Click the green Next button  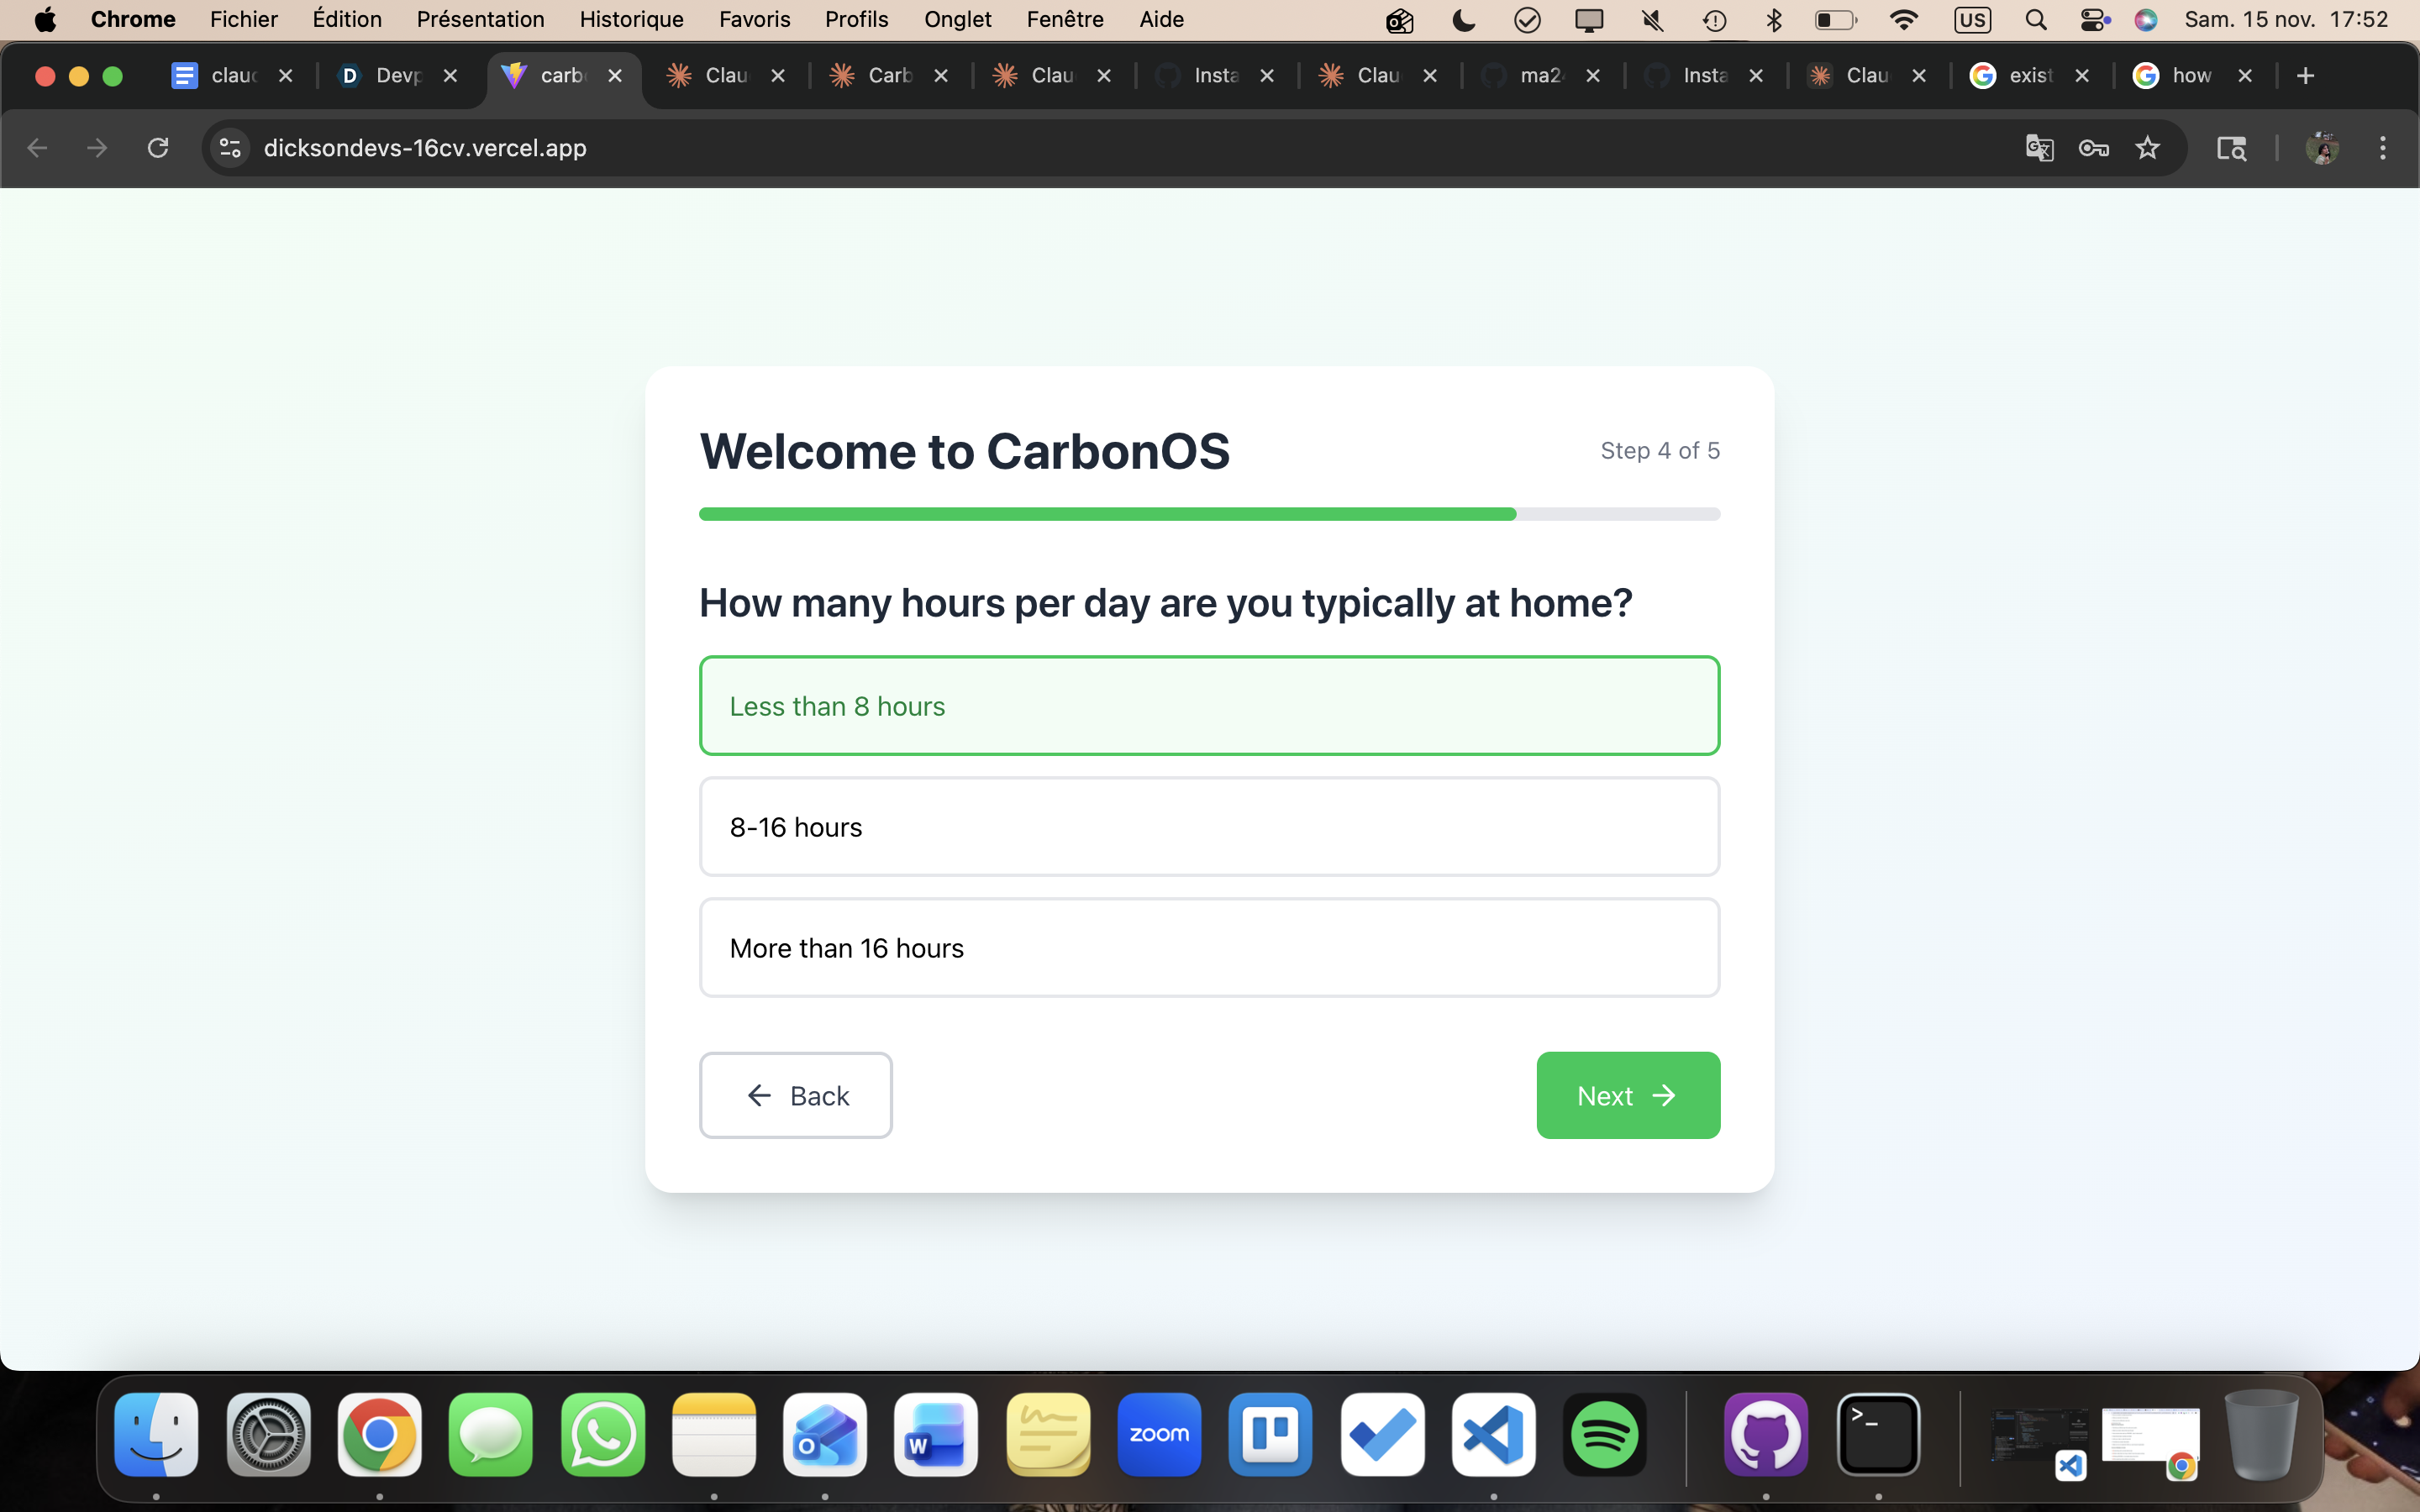[1627, 1095]
